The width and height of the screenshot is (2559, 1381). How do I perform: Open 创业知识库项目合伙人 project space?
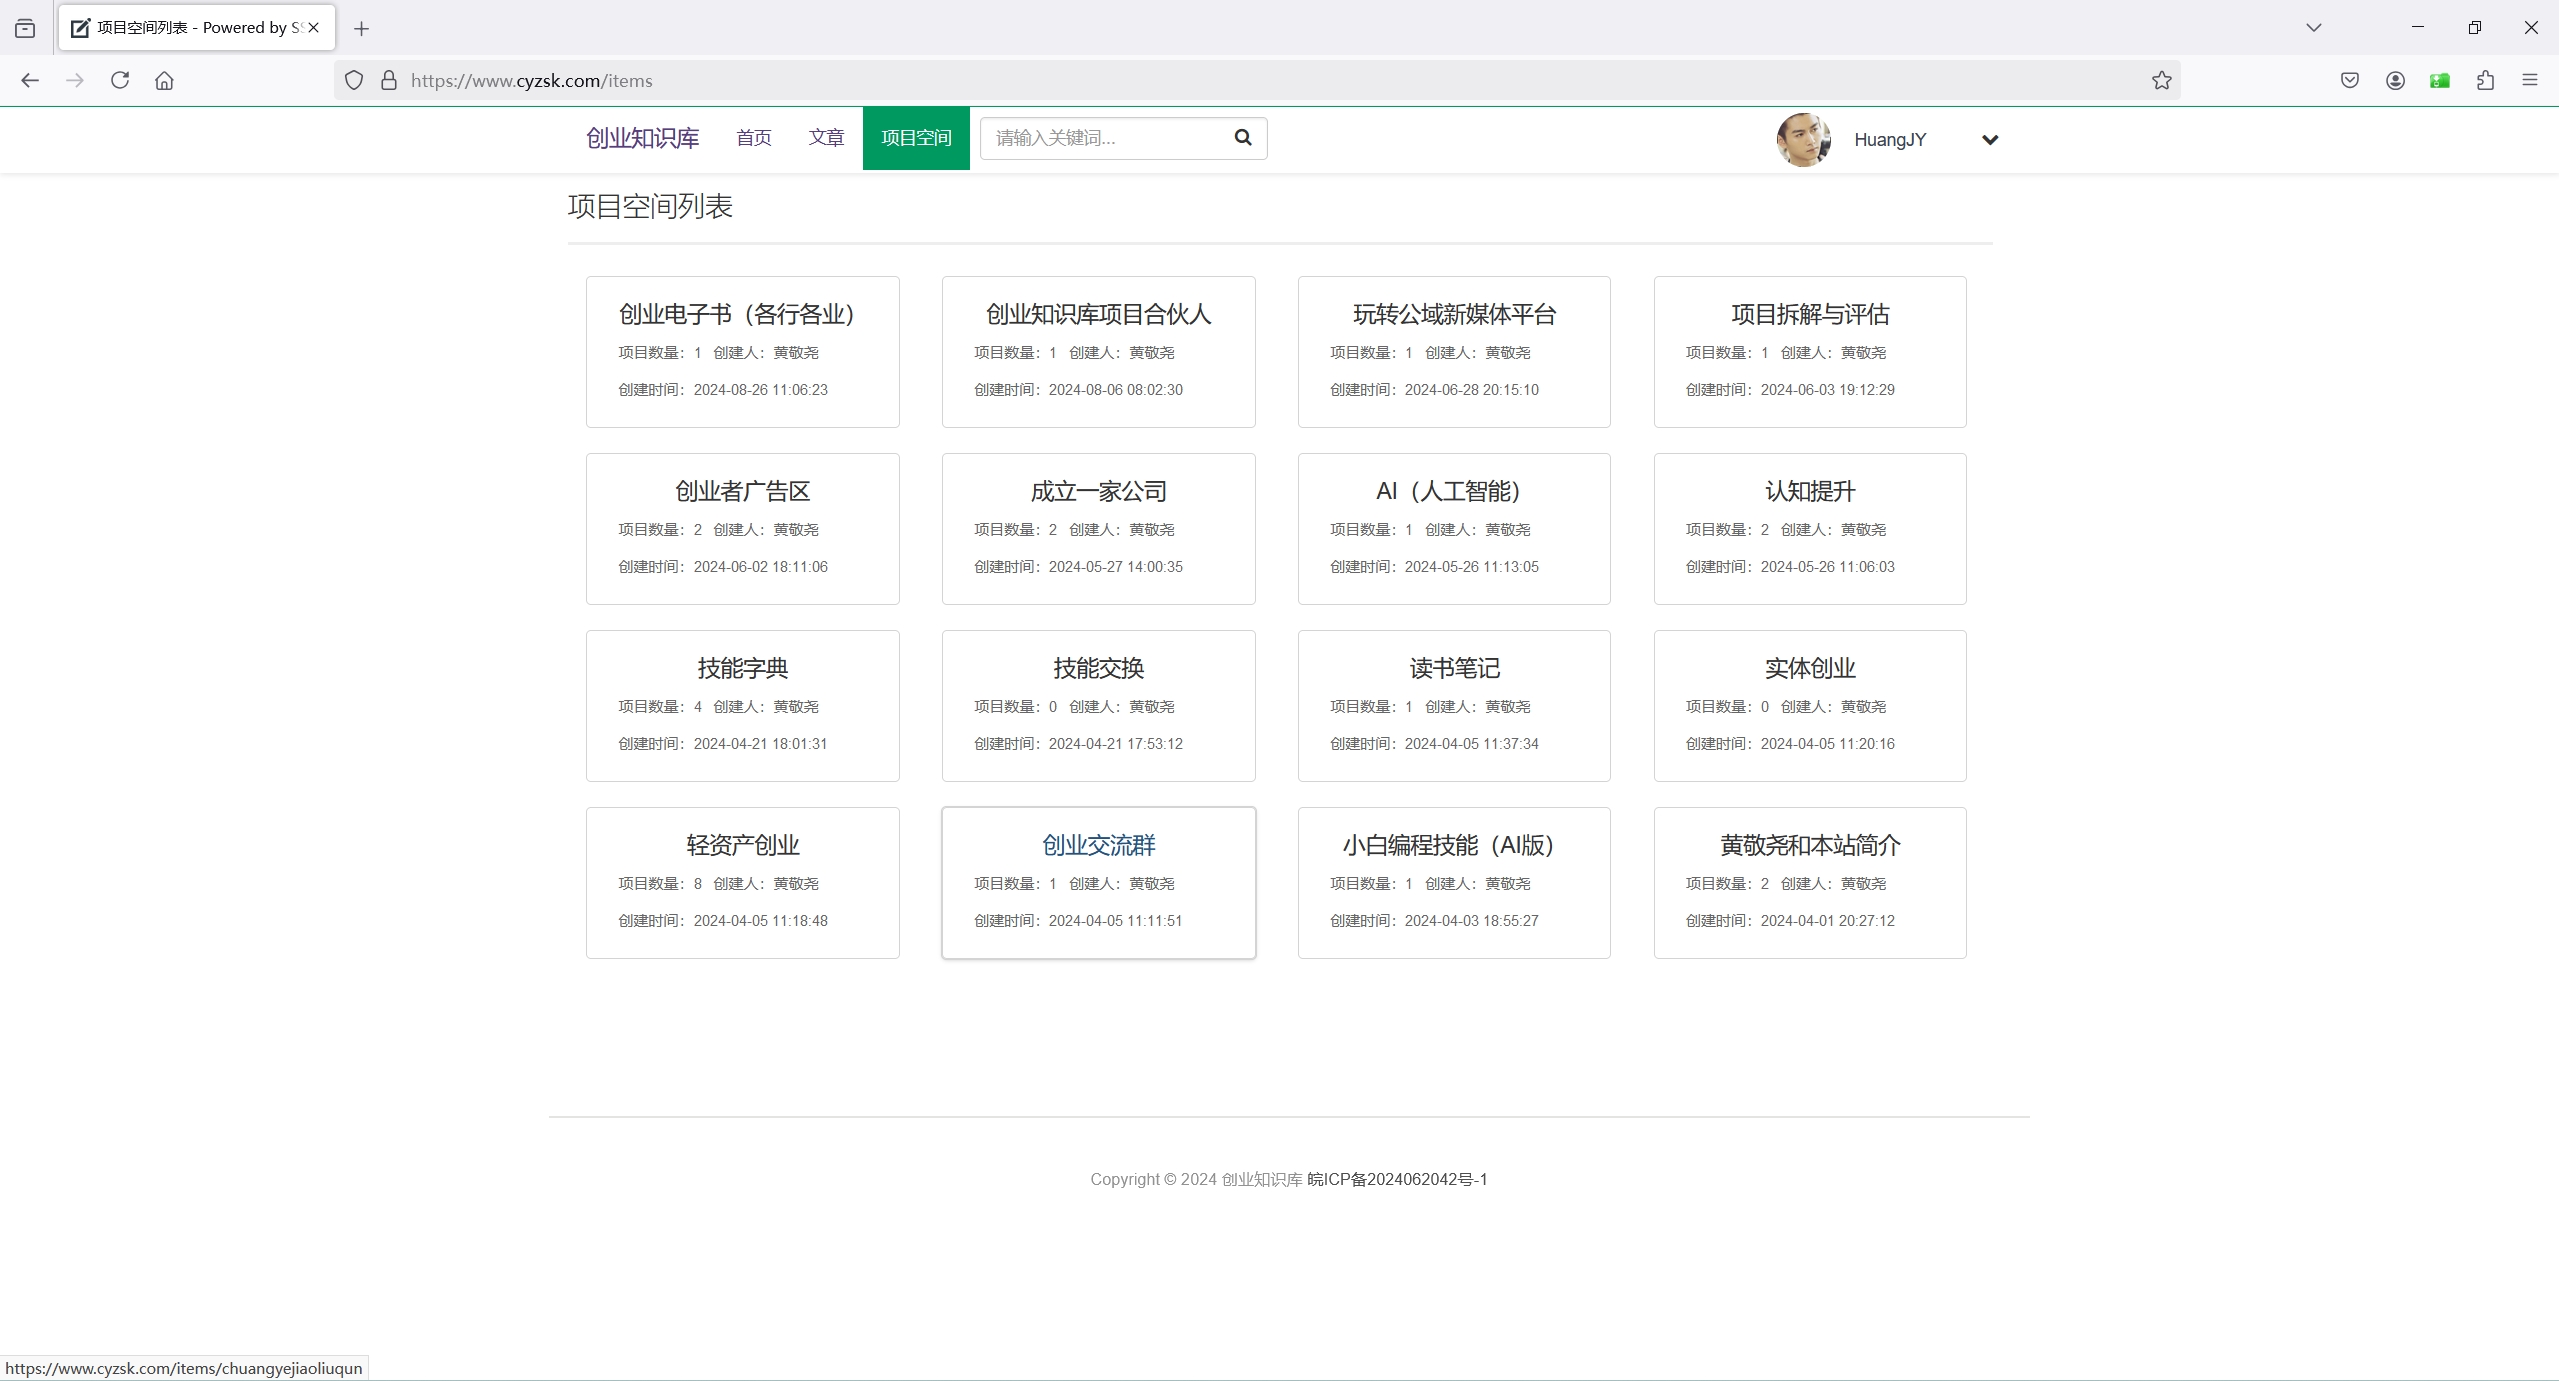click(1098, 314)
